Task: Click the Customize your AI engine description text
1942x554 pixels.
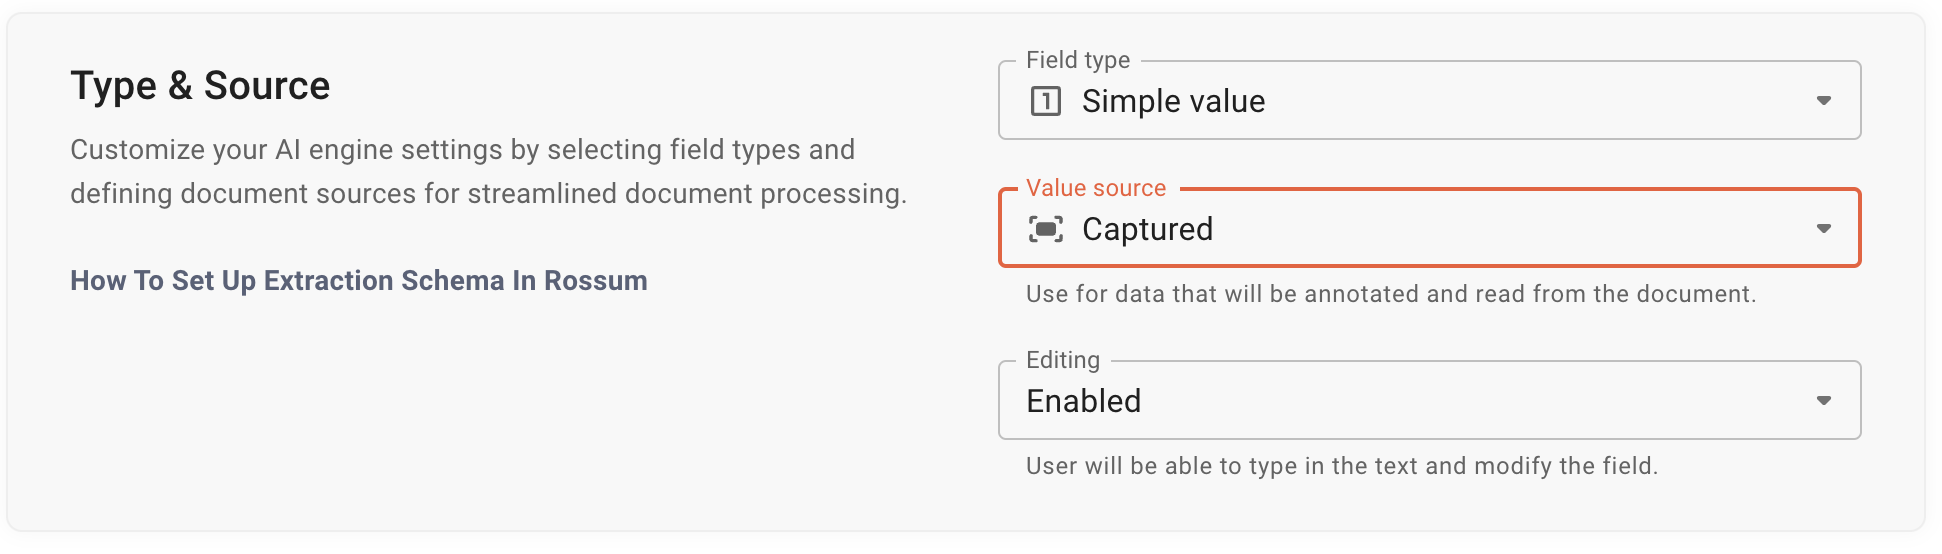Action: pos(488,171)
